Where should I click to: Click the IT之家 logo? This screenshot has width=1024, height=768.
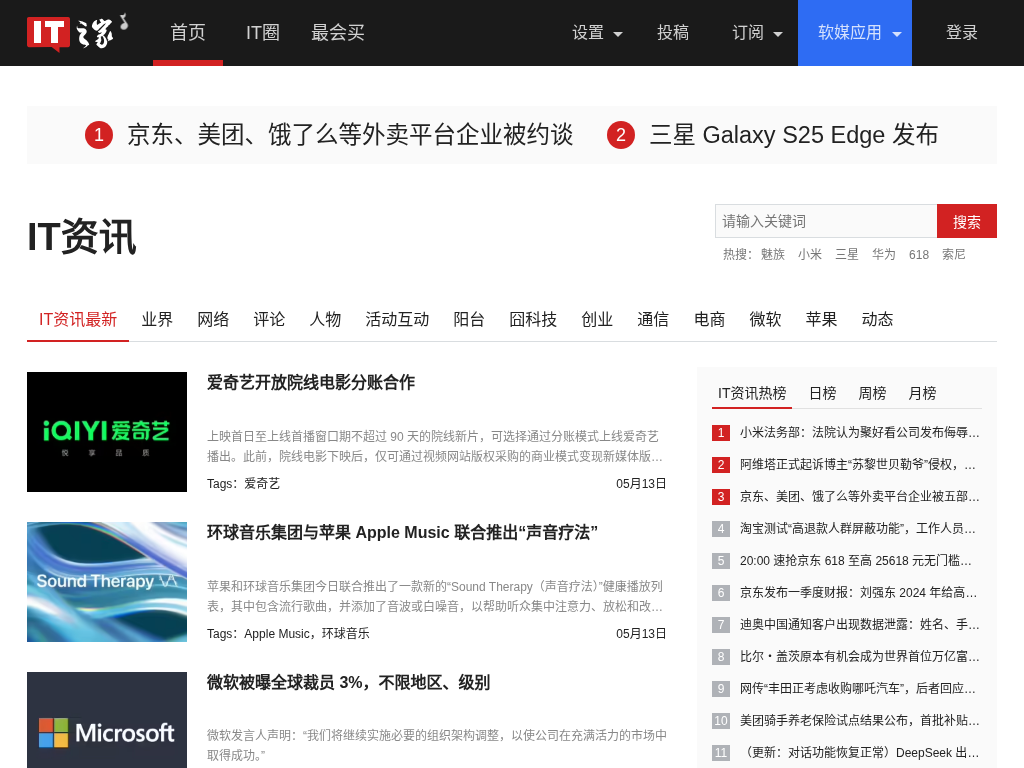click(77, 33)
